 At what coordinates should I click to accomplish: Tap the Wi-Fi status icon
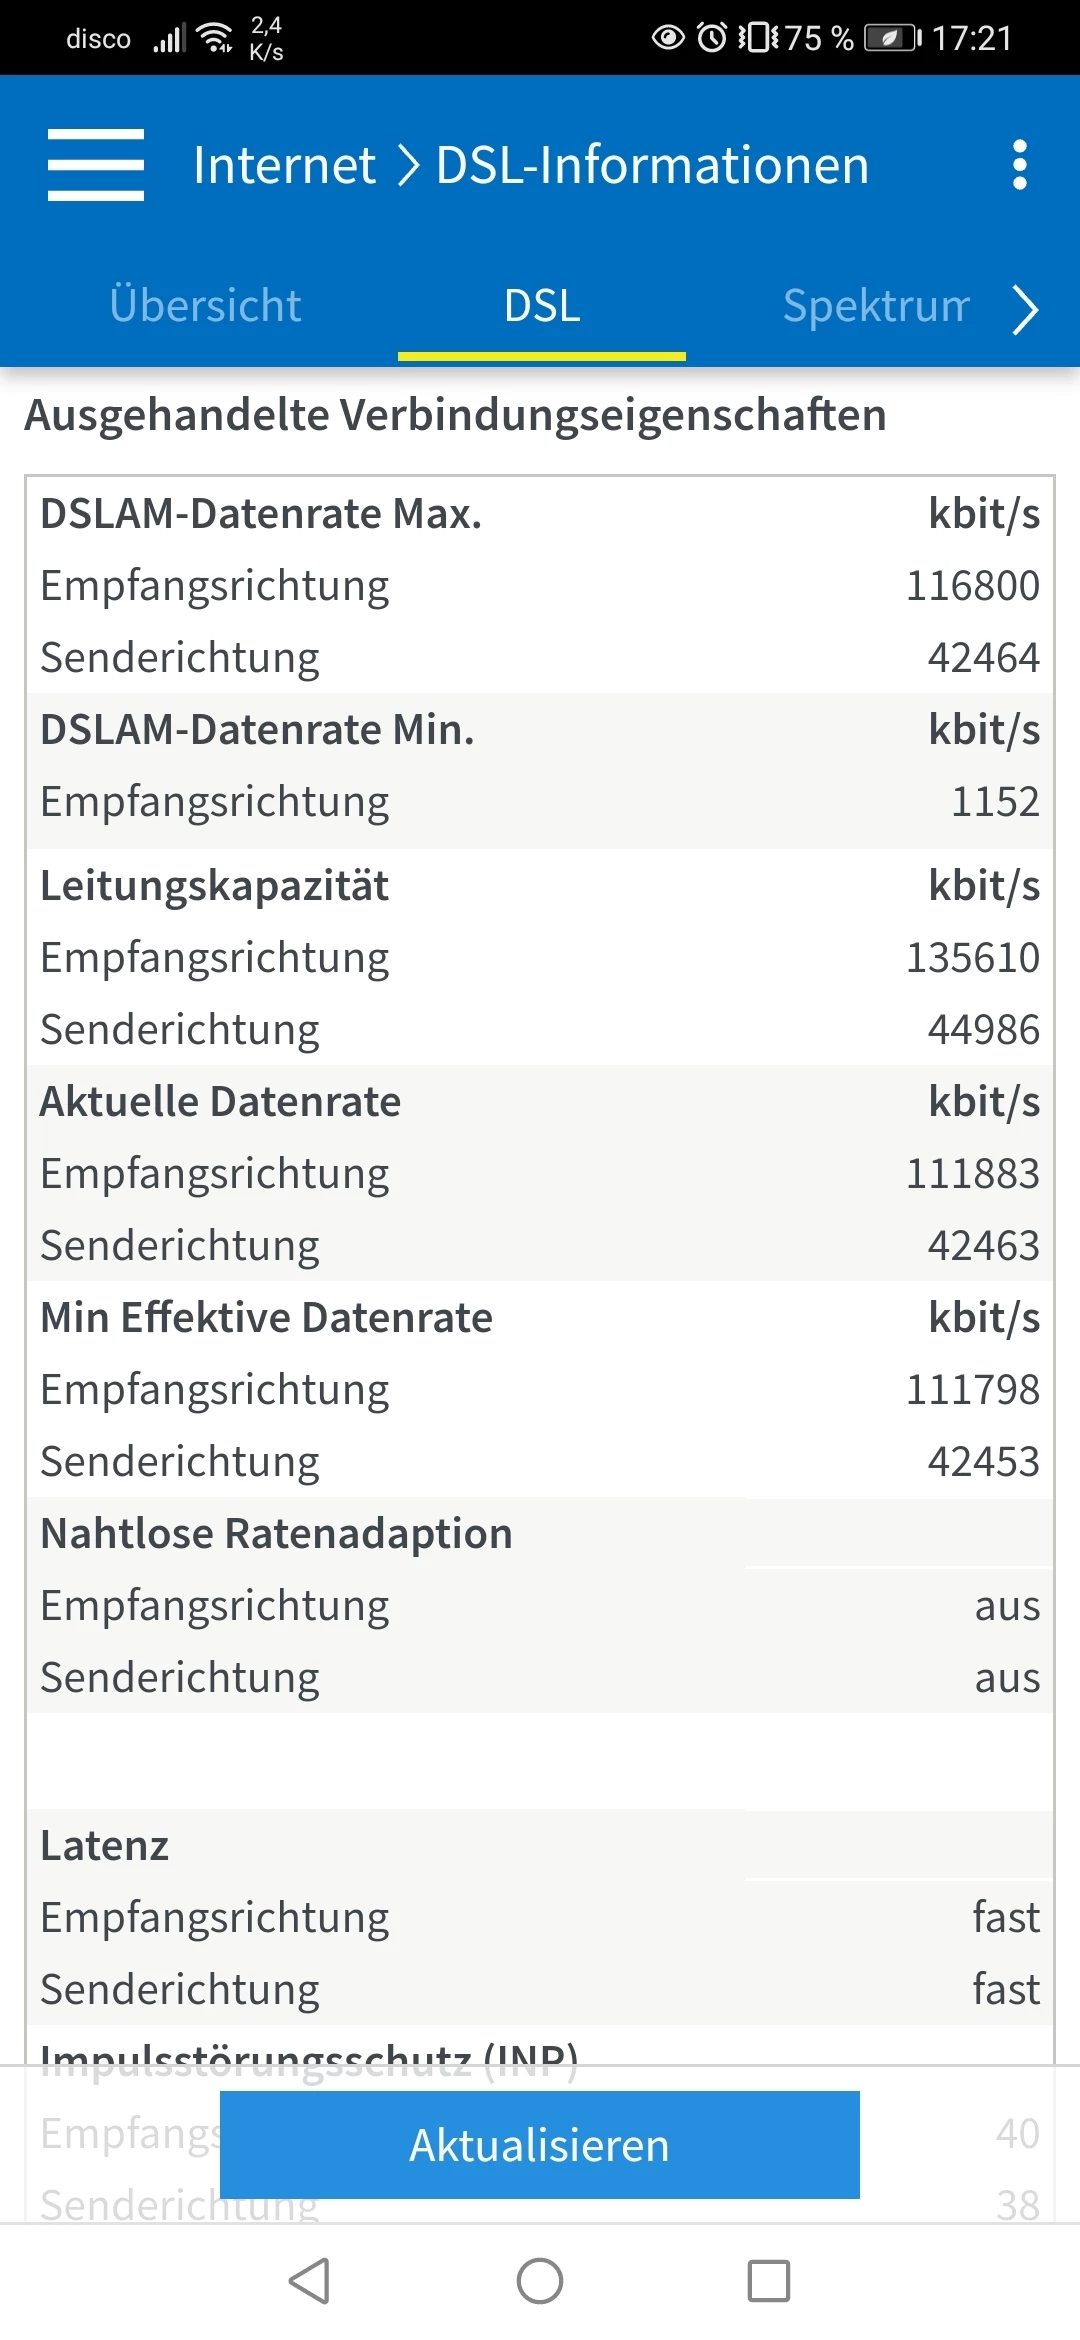click(x=215, y=38)
